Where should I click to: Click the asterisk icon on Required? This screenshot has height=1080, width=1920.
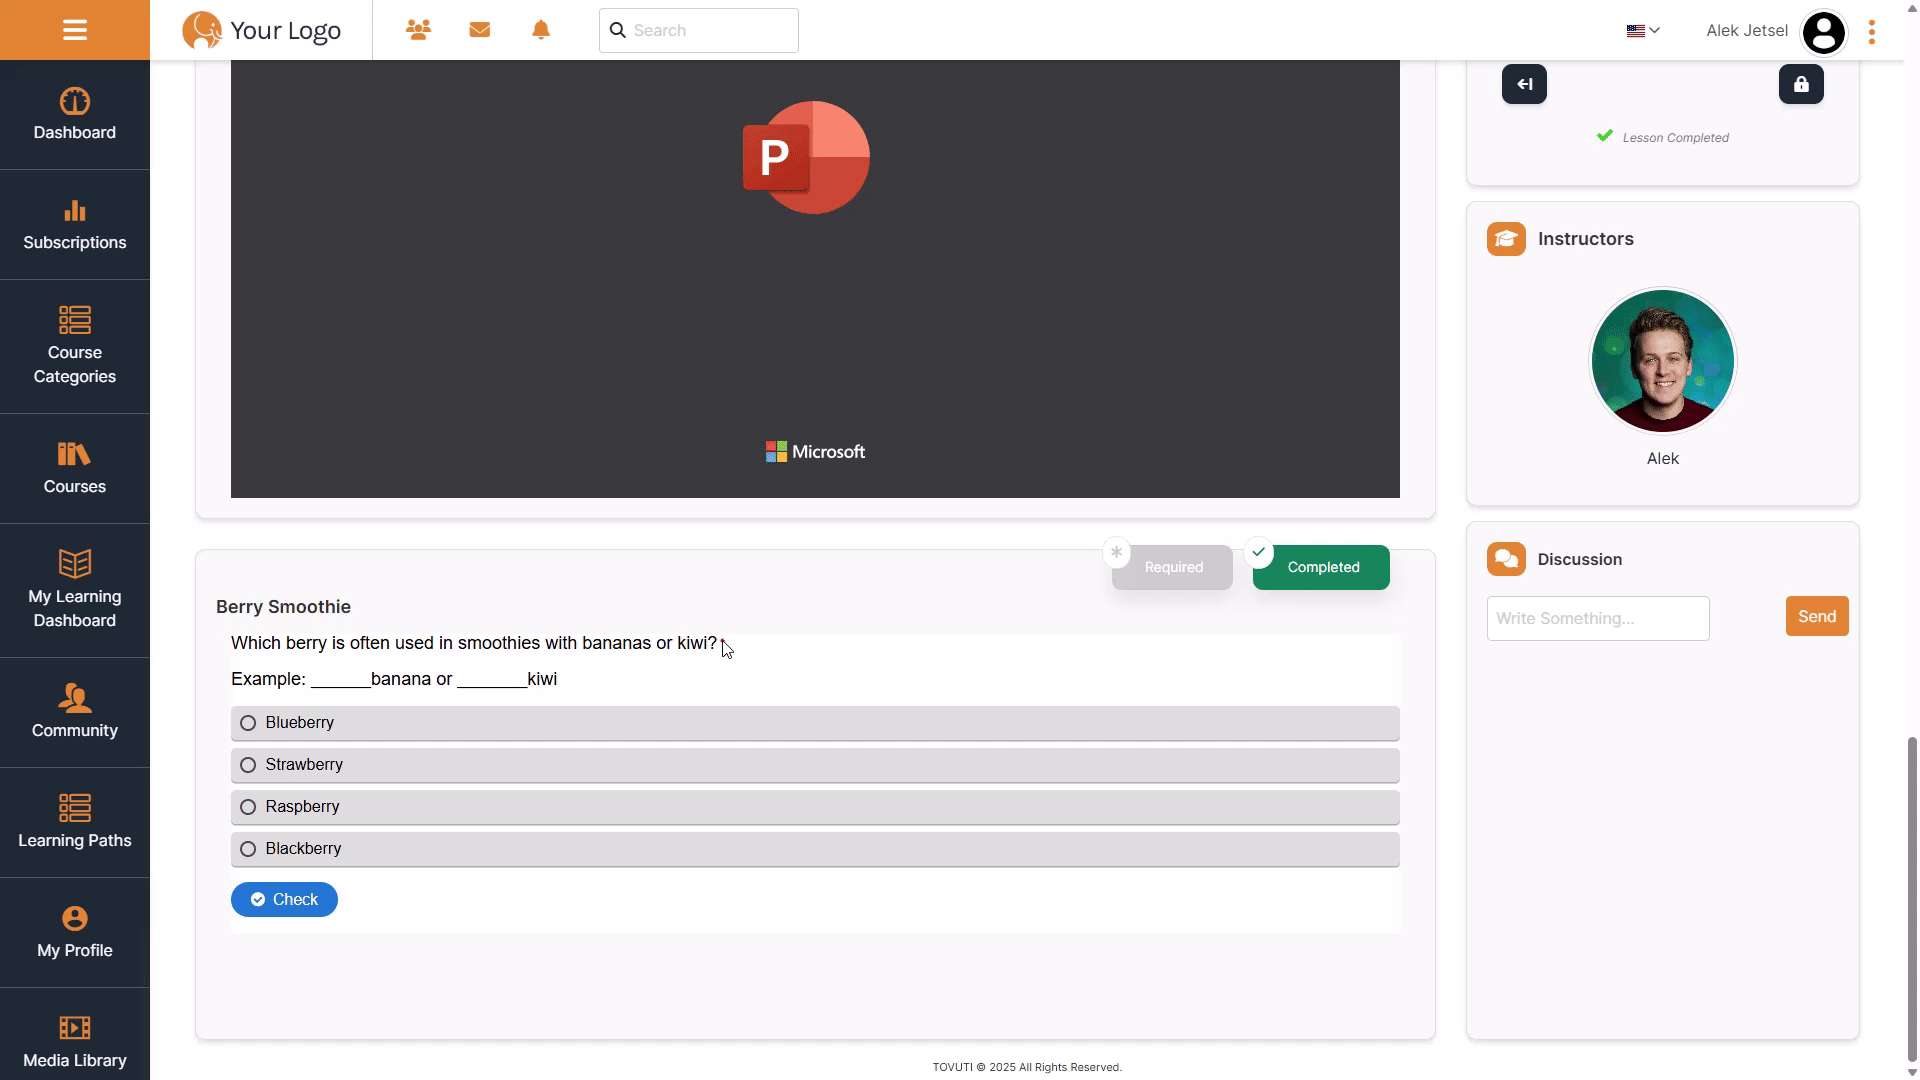point(1116,552)
